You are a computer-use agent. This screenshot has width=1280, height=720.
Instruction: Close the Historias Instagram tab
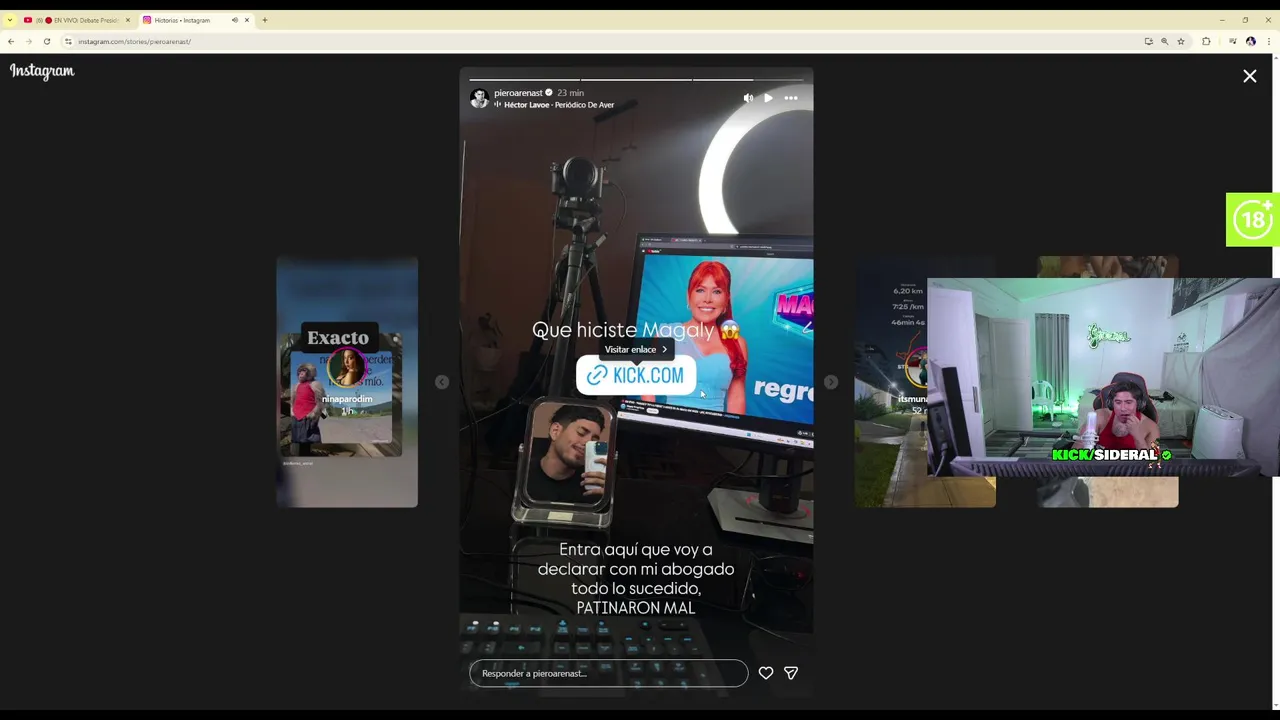coord(247,20)
